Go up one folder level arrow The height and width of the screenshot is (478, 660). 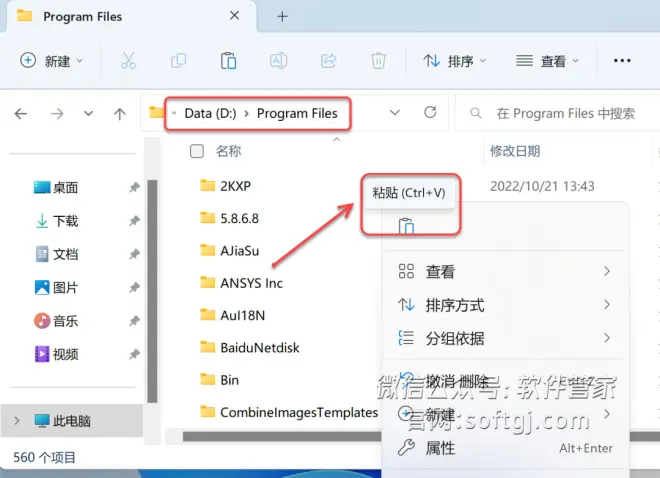tap(120, 114)
